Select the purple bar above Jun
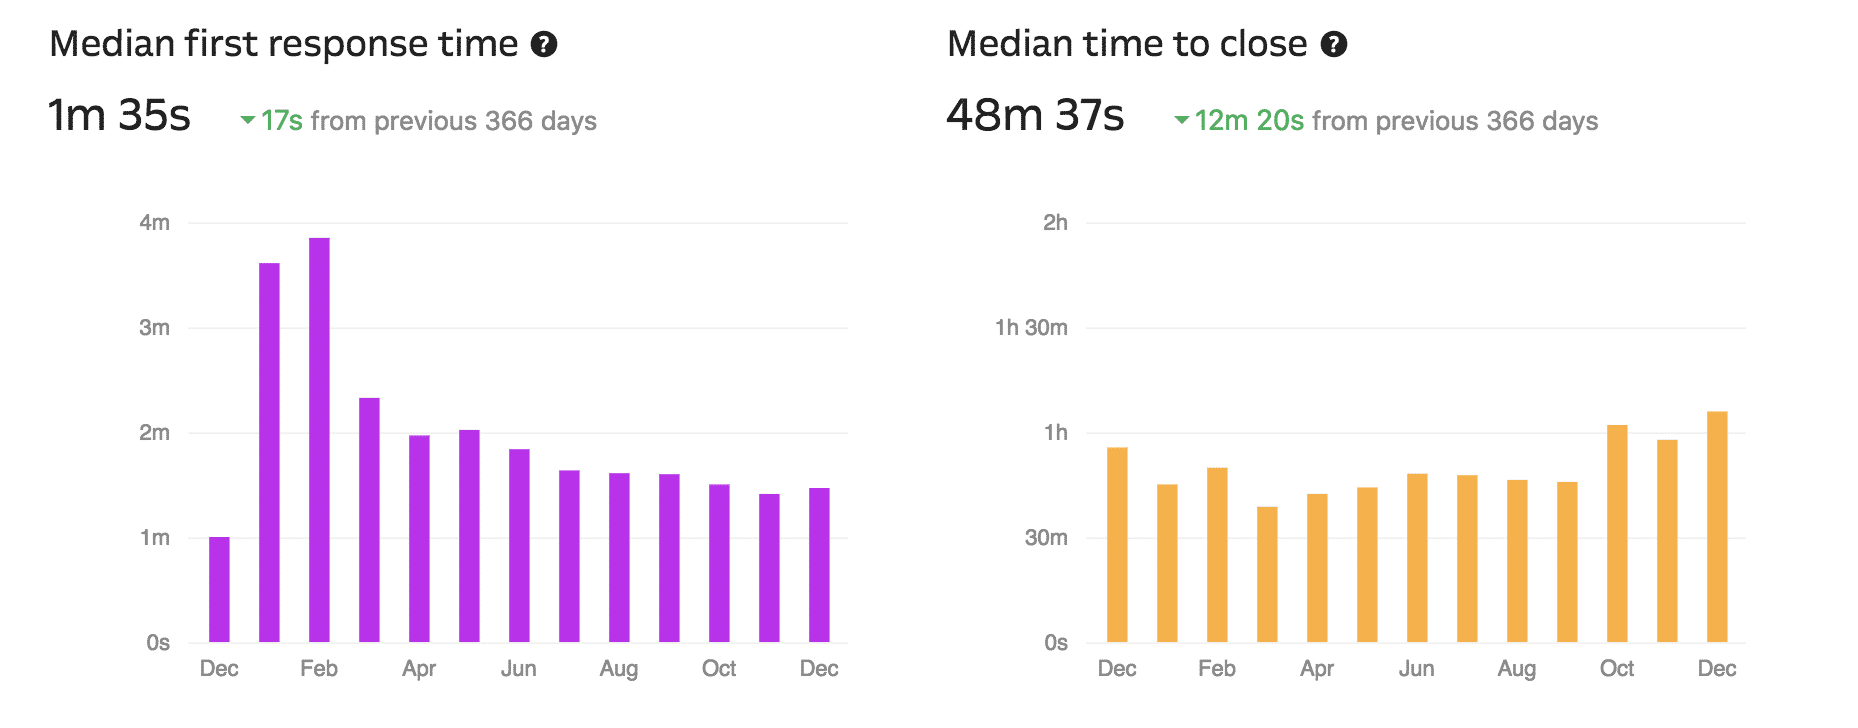Screen dimensions: 1858x728 519,545
